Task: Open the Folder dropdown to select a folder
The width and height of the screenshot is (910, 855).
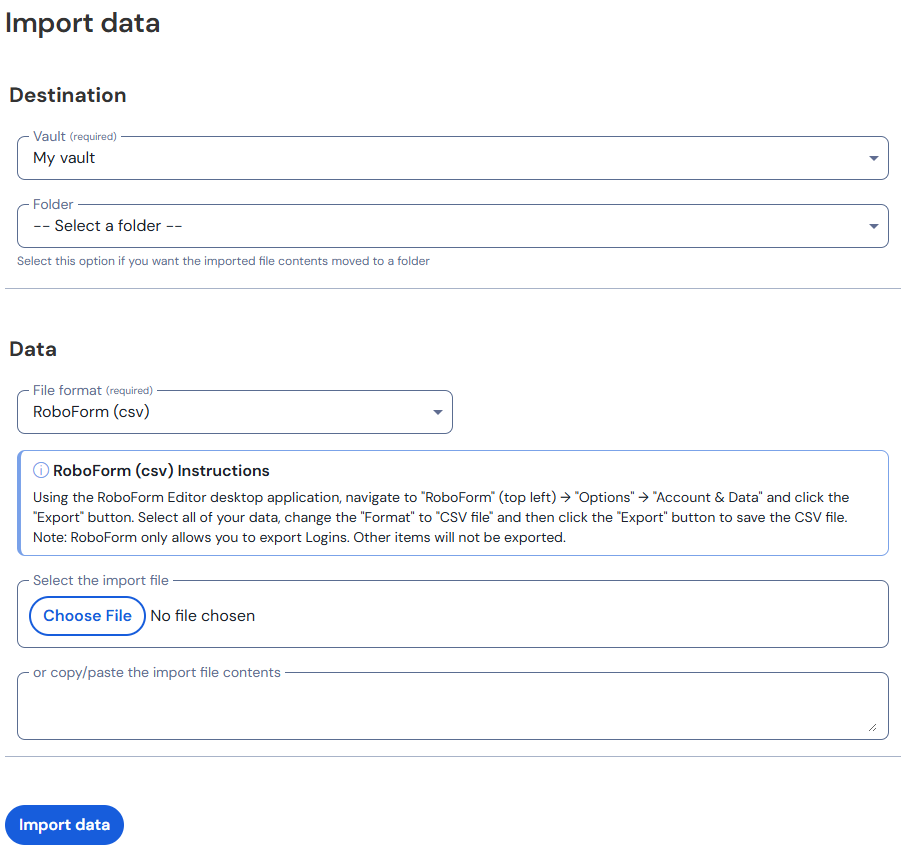Action: pyautogui.click(x=453, y=226)
